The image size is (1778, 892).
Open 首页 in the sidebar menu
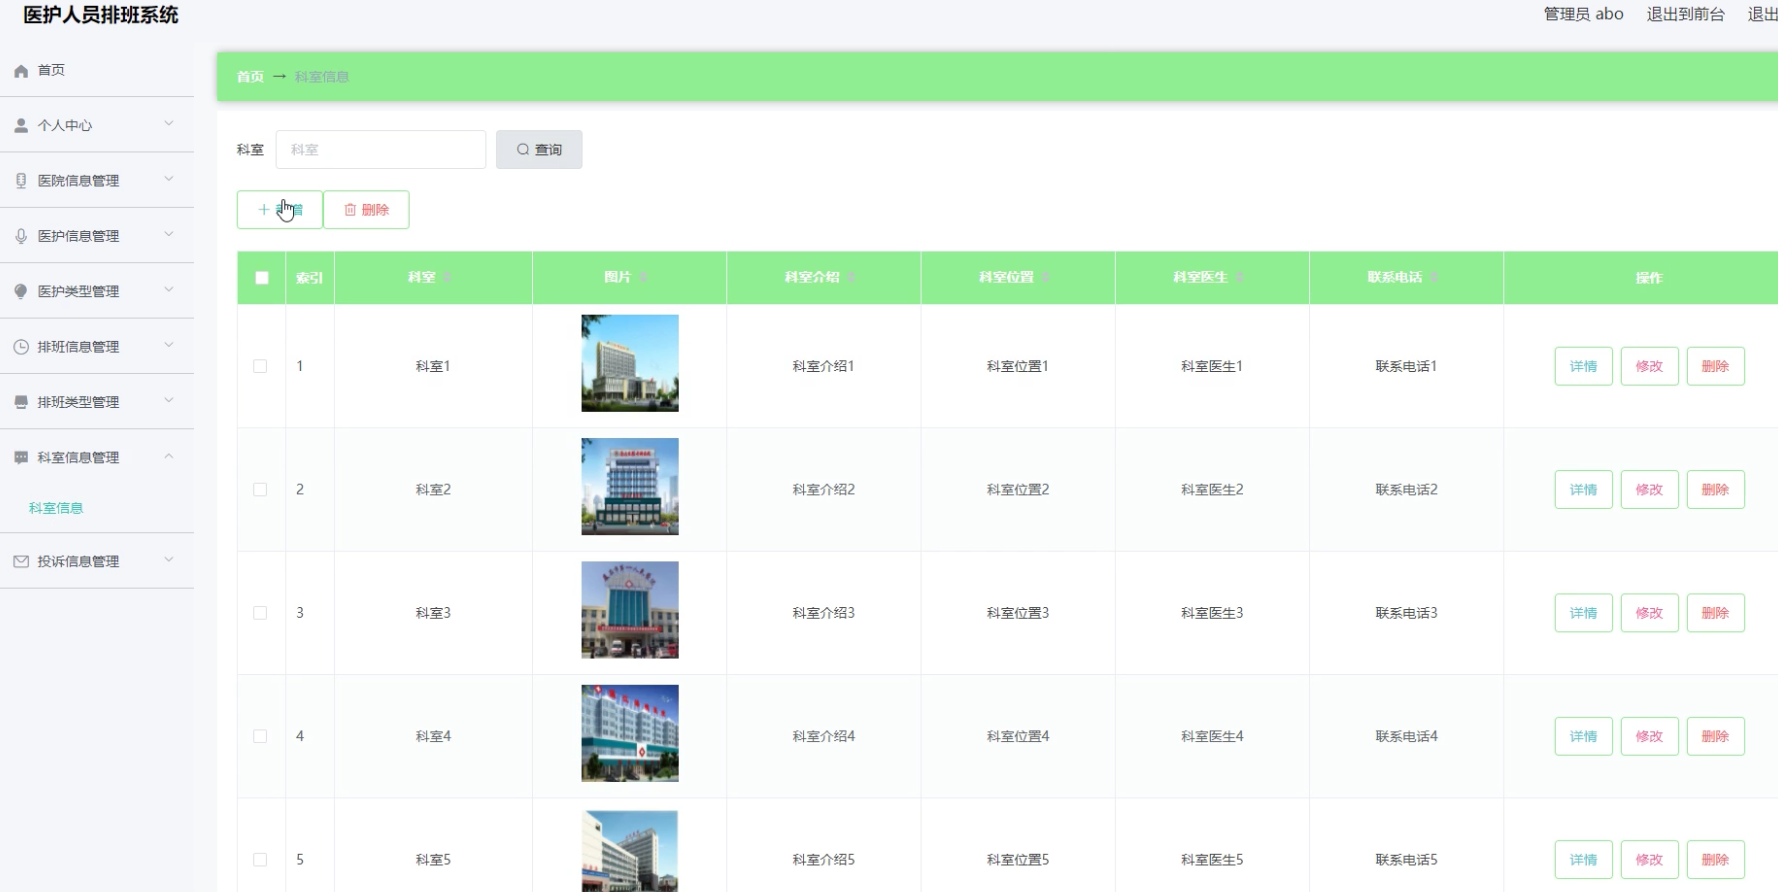pos(51,70)
